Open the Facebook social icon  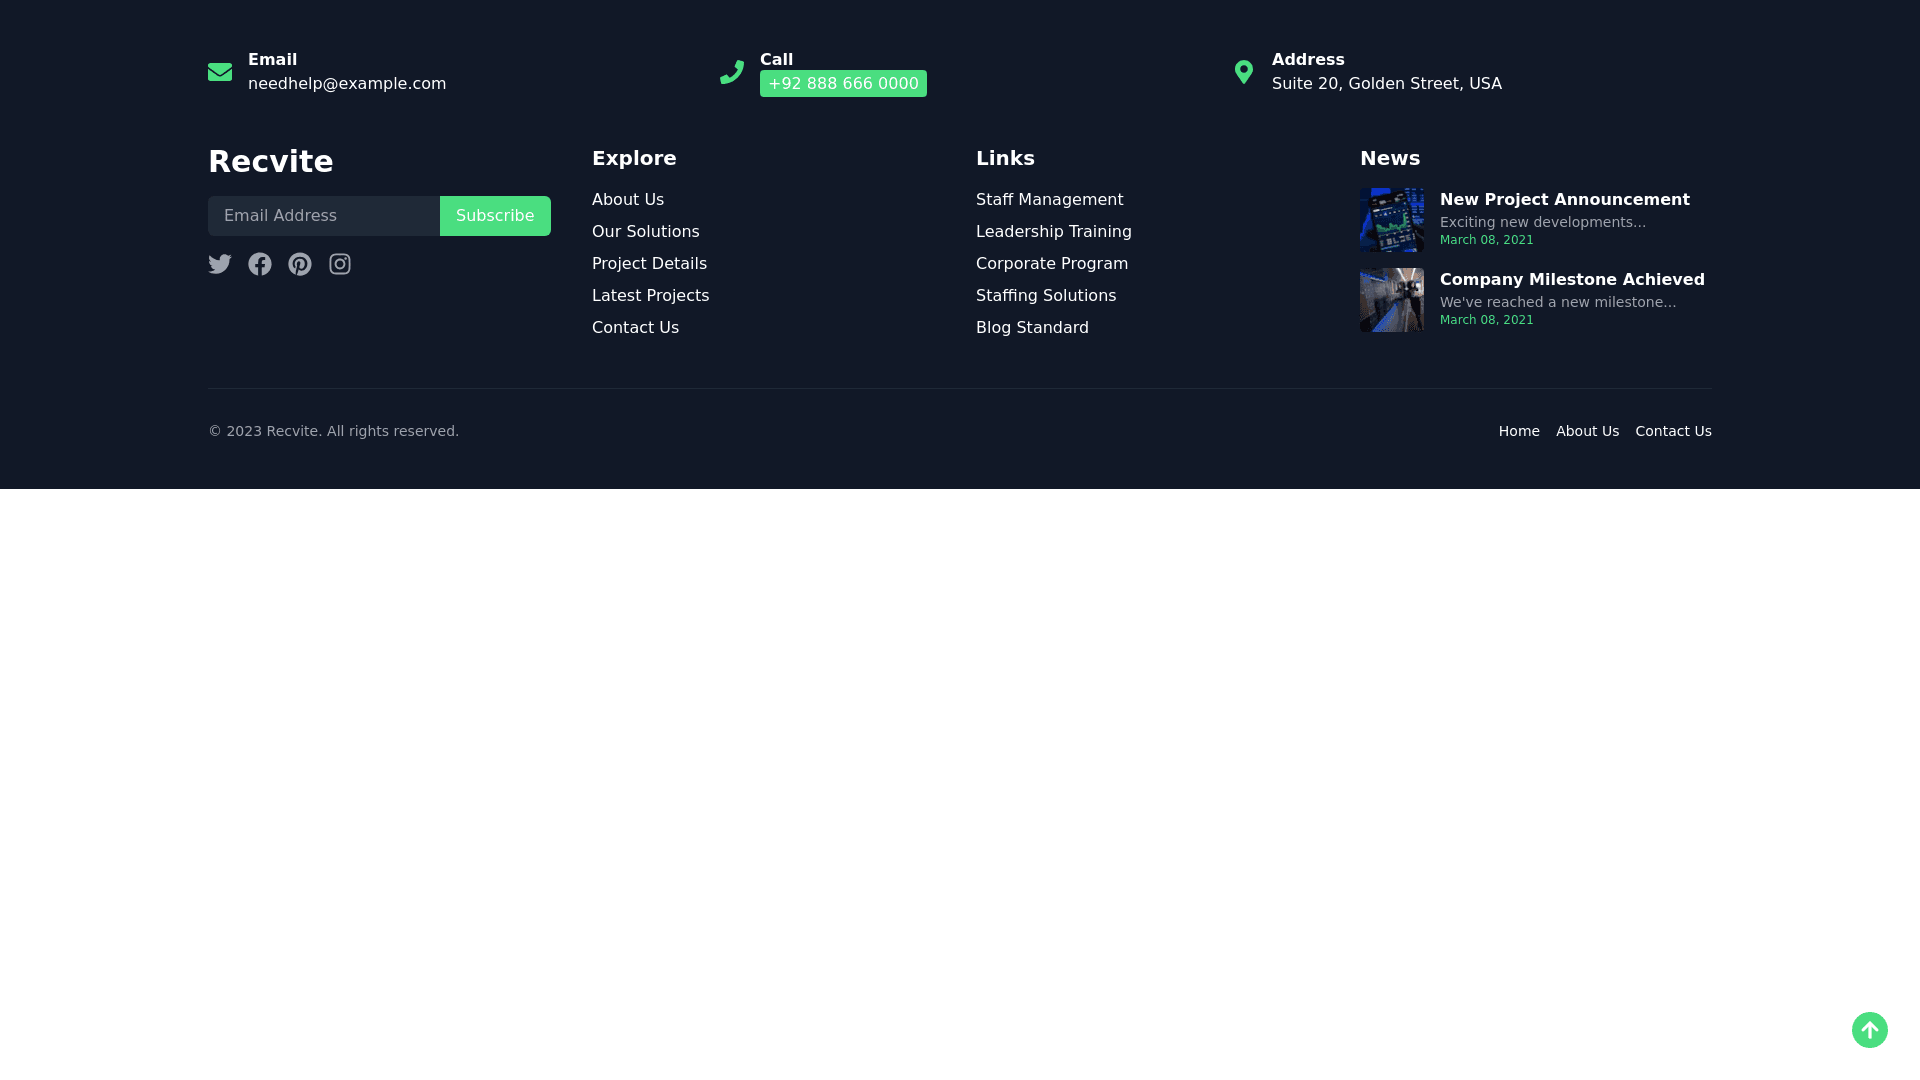tap(260, 264)
